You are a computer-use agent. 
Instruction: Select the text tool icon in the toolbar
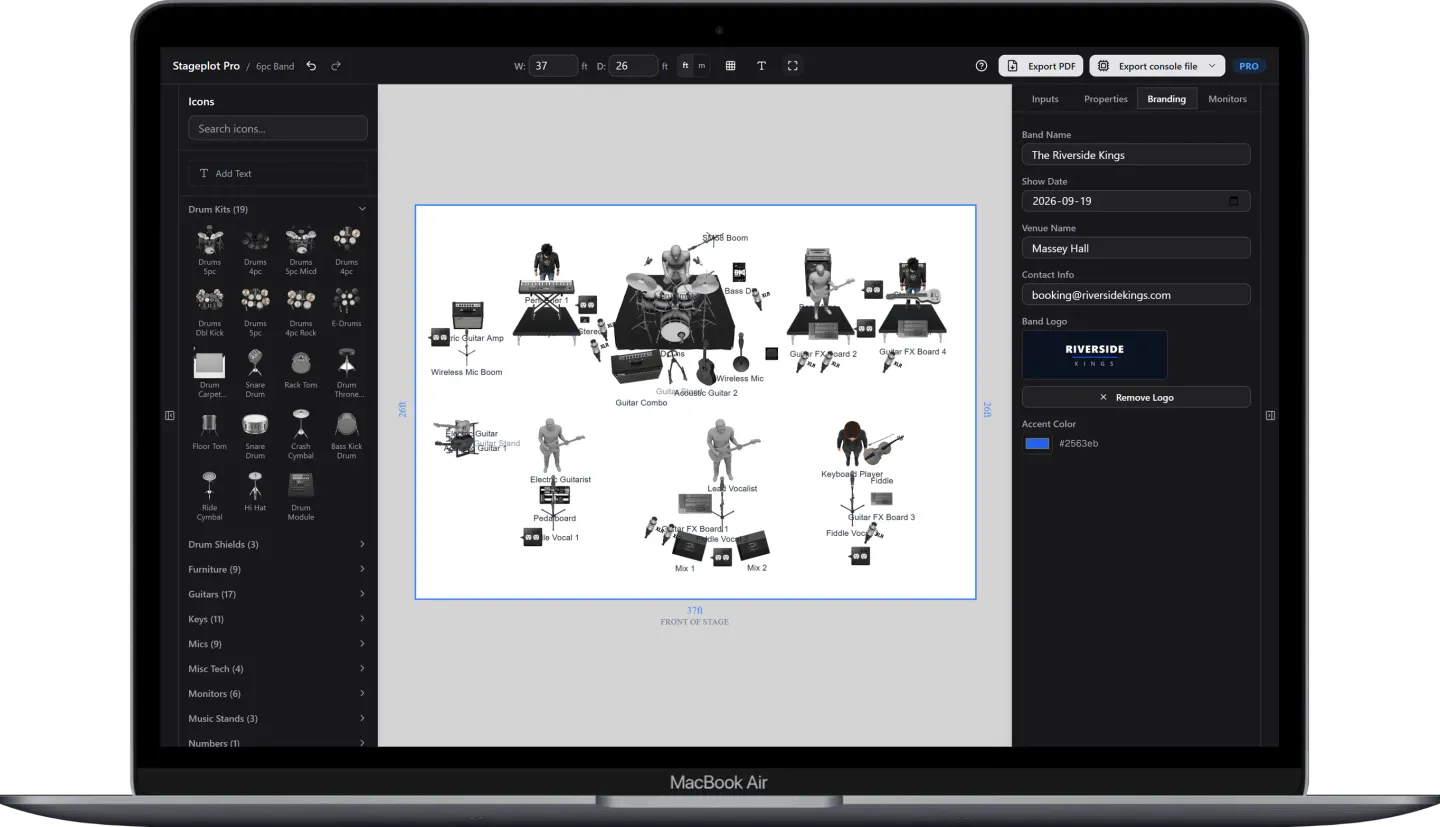pos(761,66)
